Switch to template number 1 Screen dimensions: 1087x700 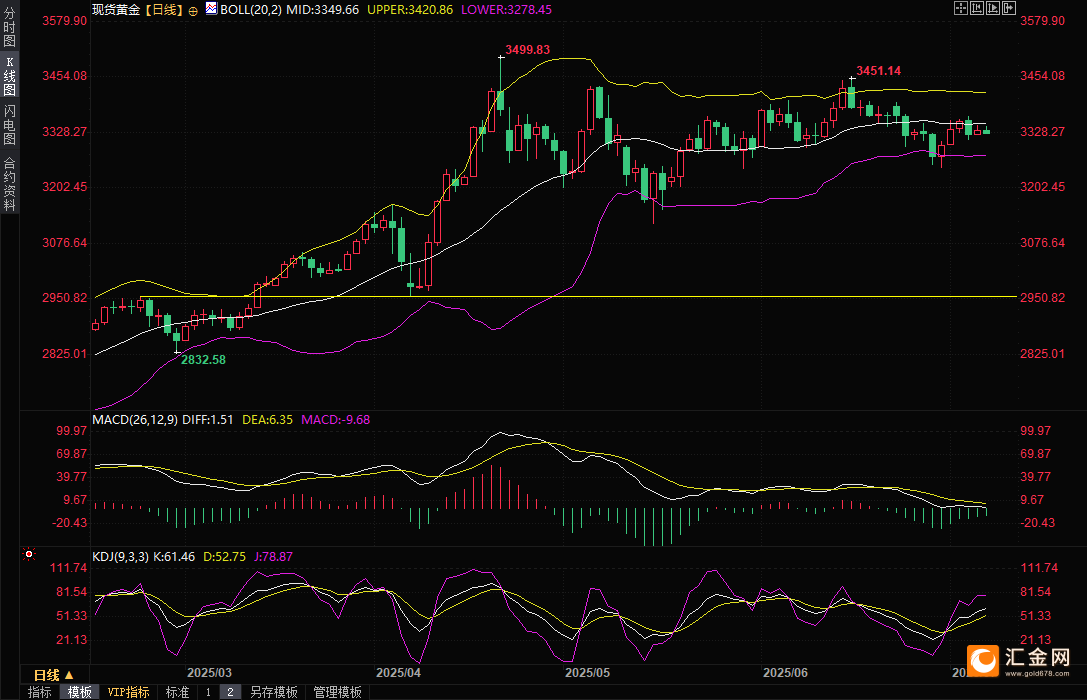point(208,692)
